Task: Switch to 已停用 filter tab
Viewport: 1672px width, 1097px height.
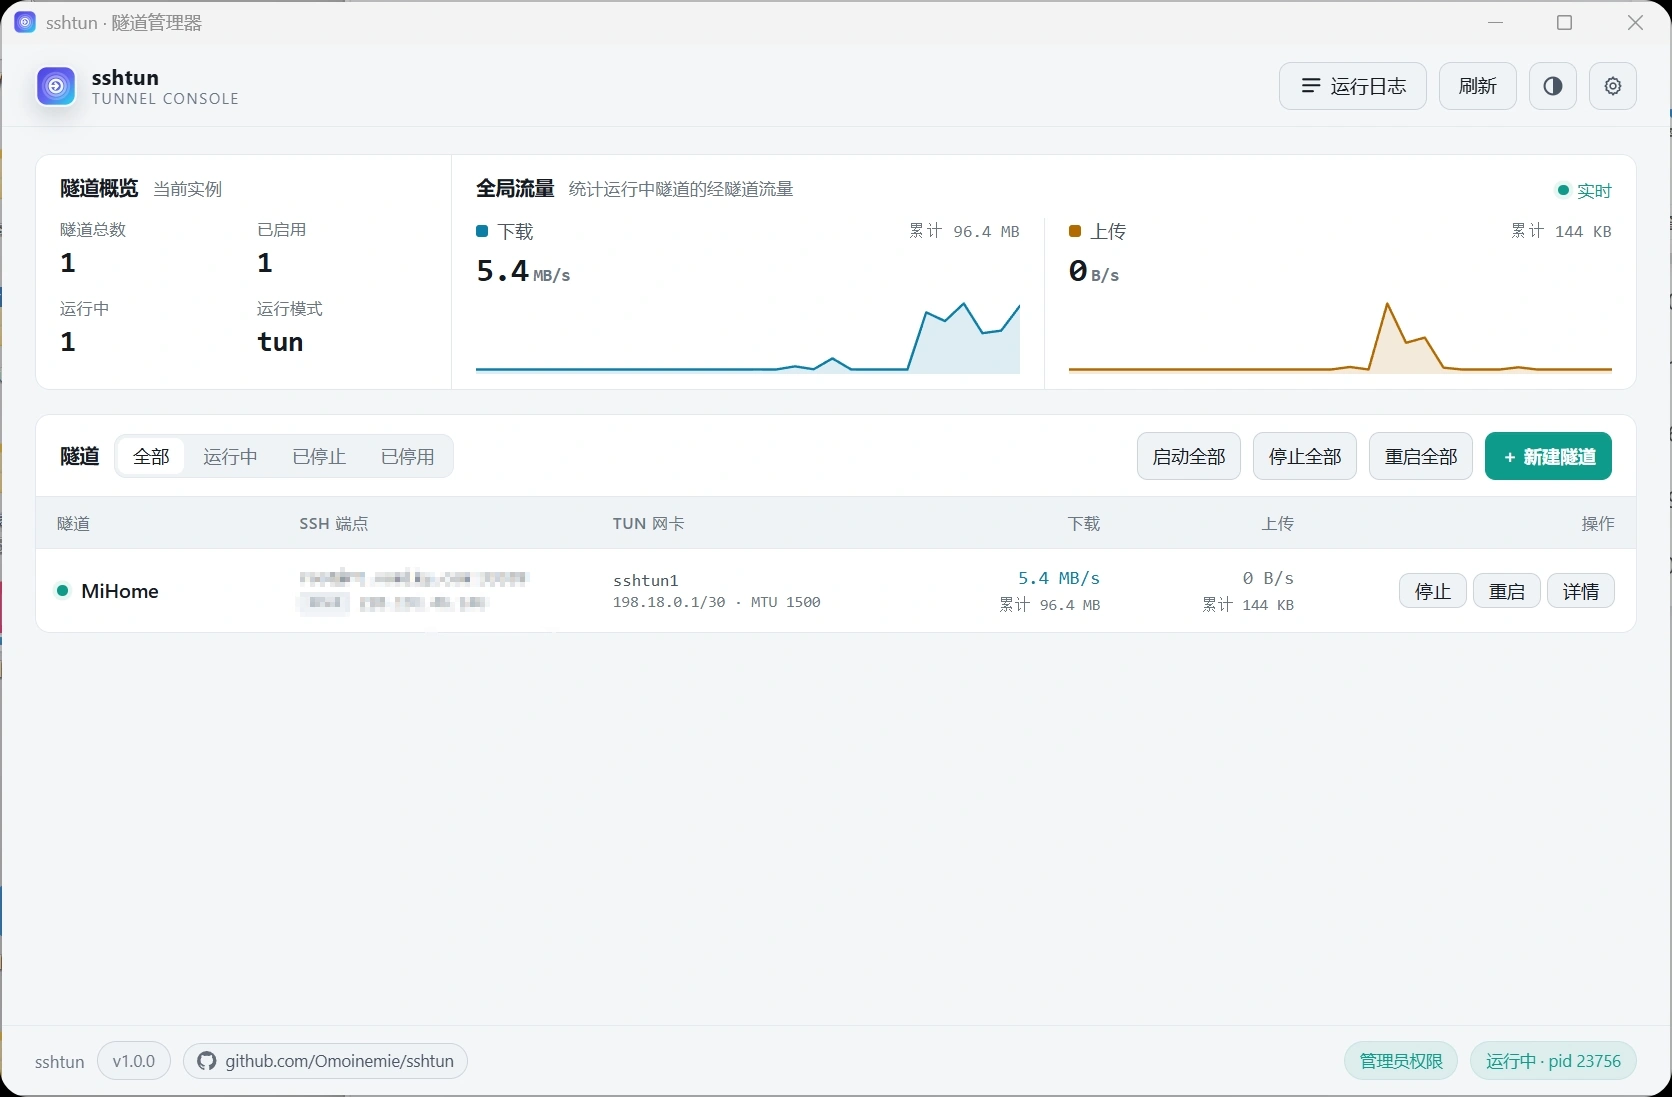Action: coord(407,456)
